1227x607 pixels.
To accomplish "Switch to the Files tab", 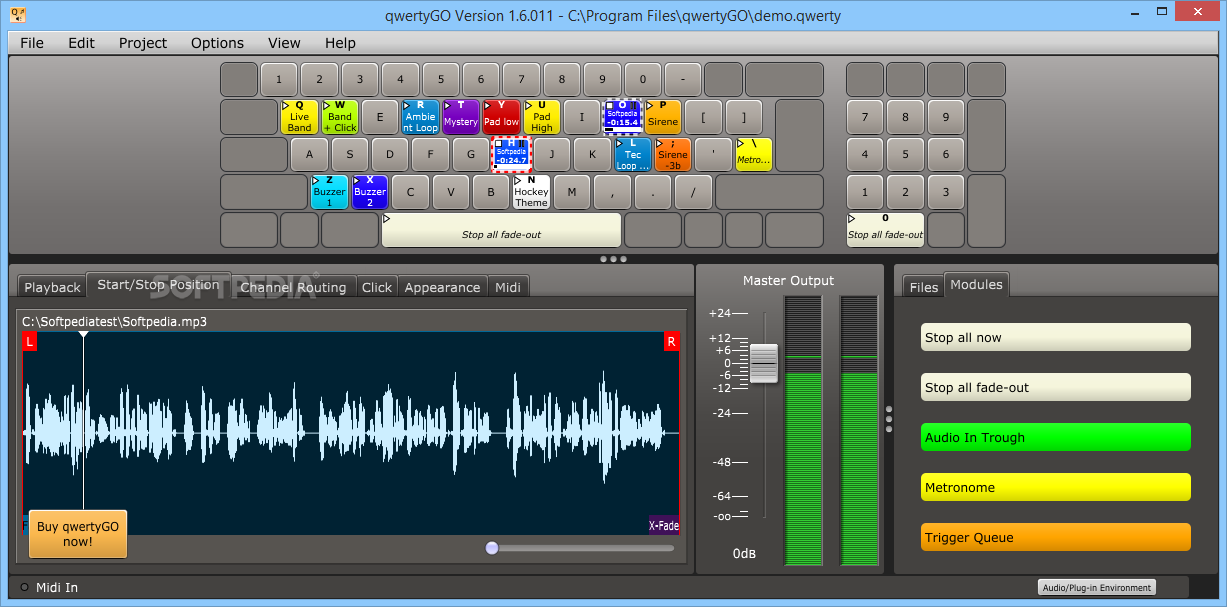I will point(924,287).
